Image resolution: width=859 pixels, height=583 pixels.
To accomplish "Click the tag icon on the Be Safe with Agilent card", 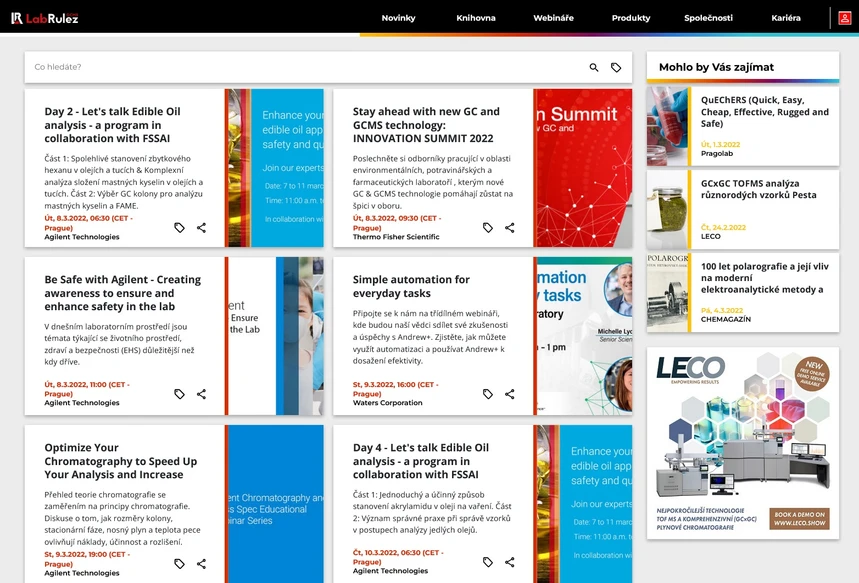I will [x=180, y=394].
